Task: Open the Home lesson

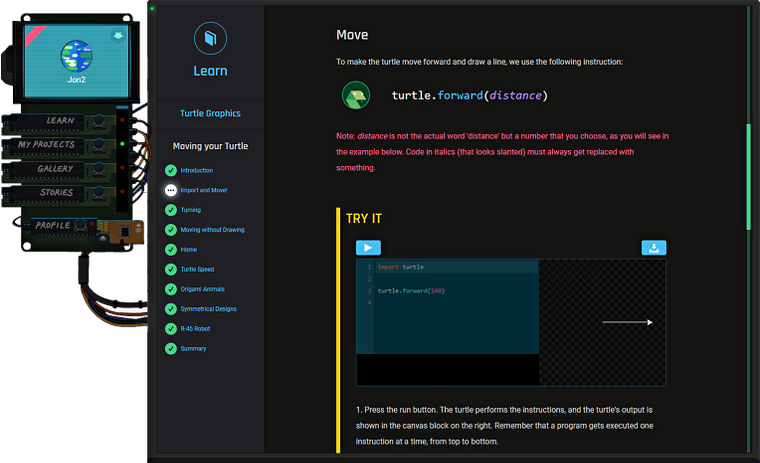Action: click(x=189, y=250)
